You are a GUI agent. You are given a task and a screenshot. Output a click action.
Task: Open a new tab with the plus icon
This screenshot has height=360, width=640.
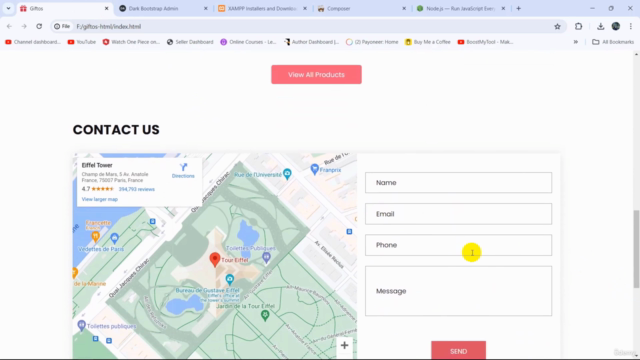pyautogui.click(x=518, y=8)
